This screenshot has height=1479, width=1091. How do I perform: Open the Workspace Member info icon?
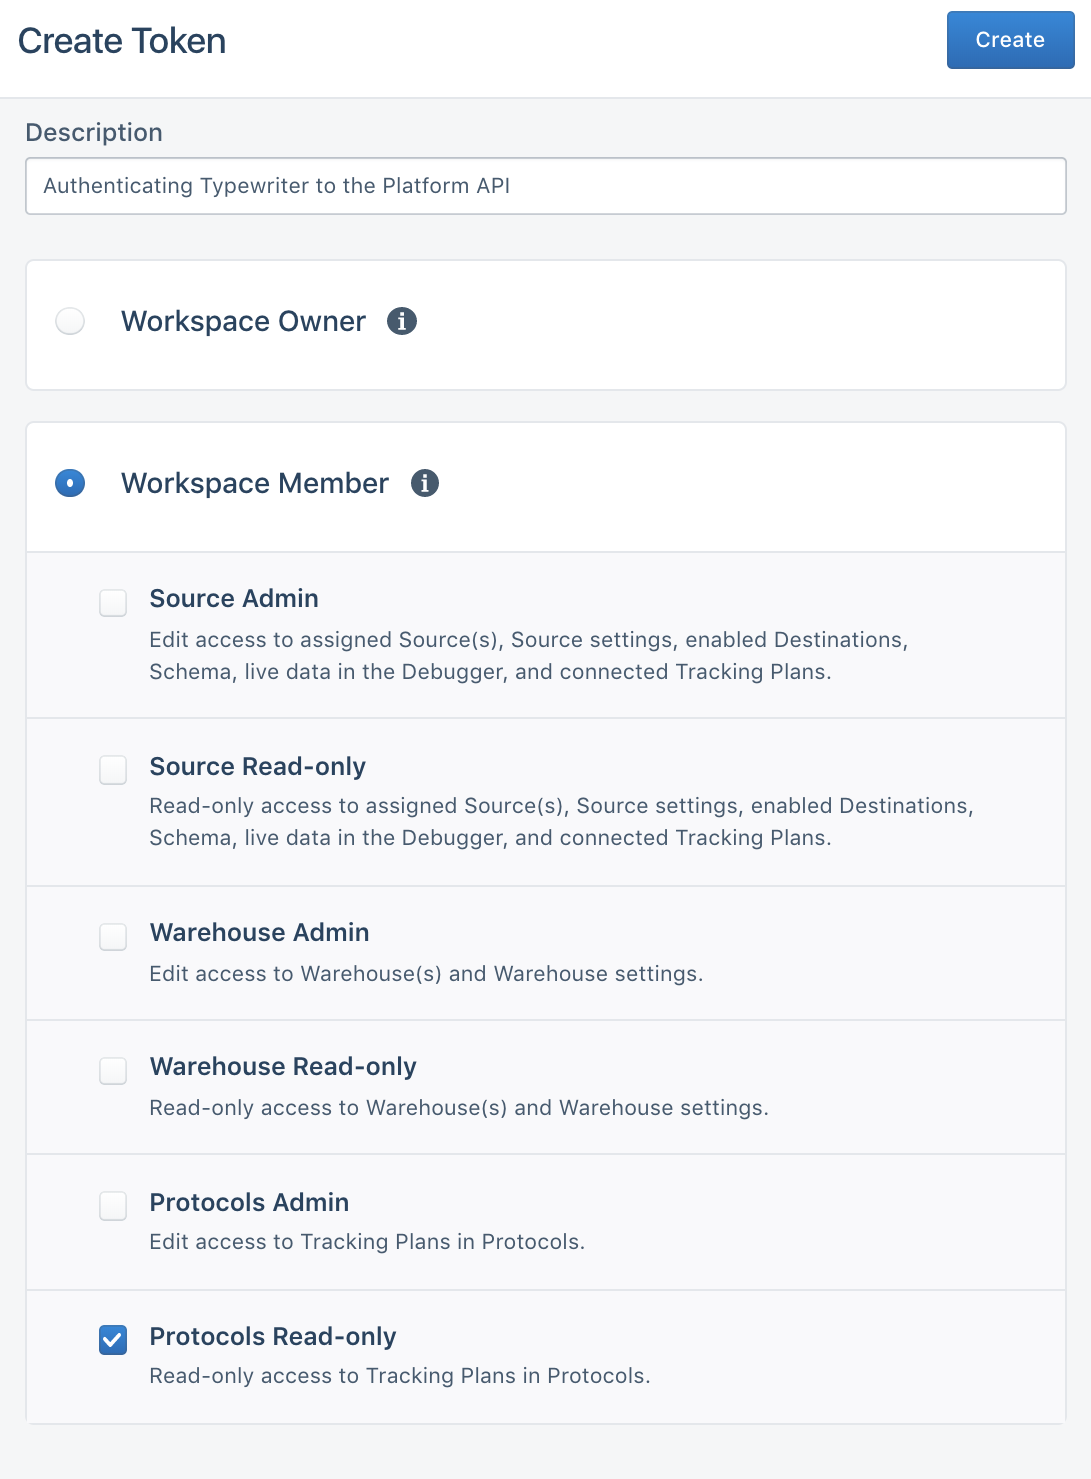pyautogui.click(x=425, y=483)
